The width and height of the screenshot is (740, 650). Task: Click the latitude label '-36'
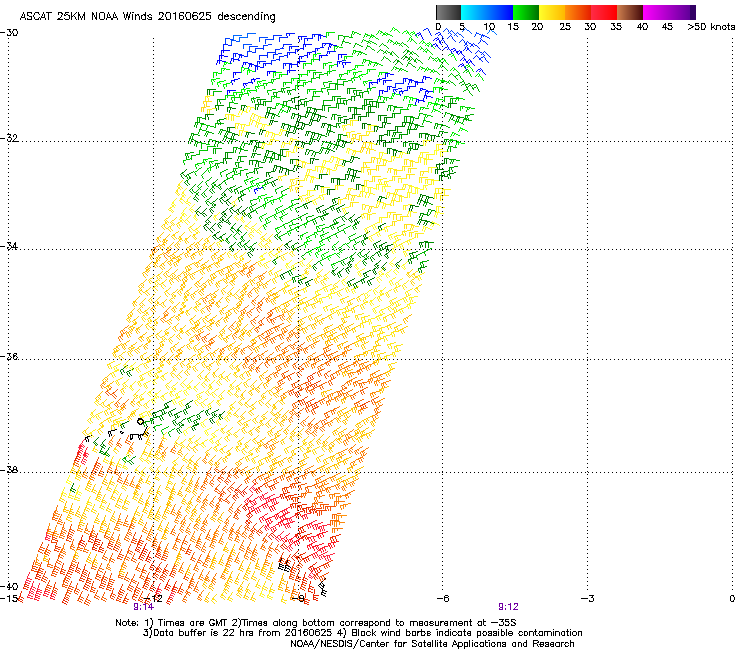point(9,356)
